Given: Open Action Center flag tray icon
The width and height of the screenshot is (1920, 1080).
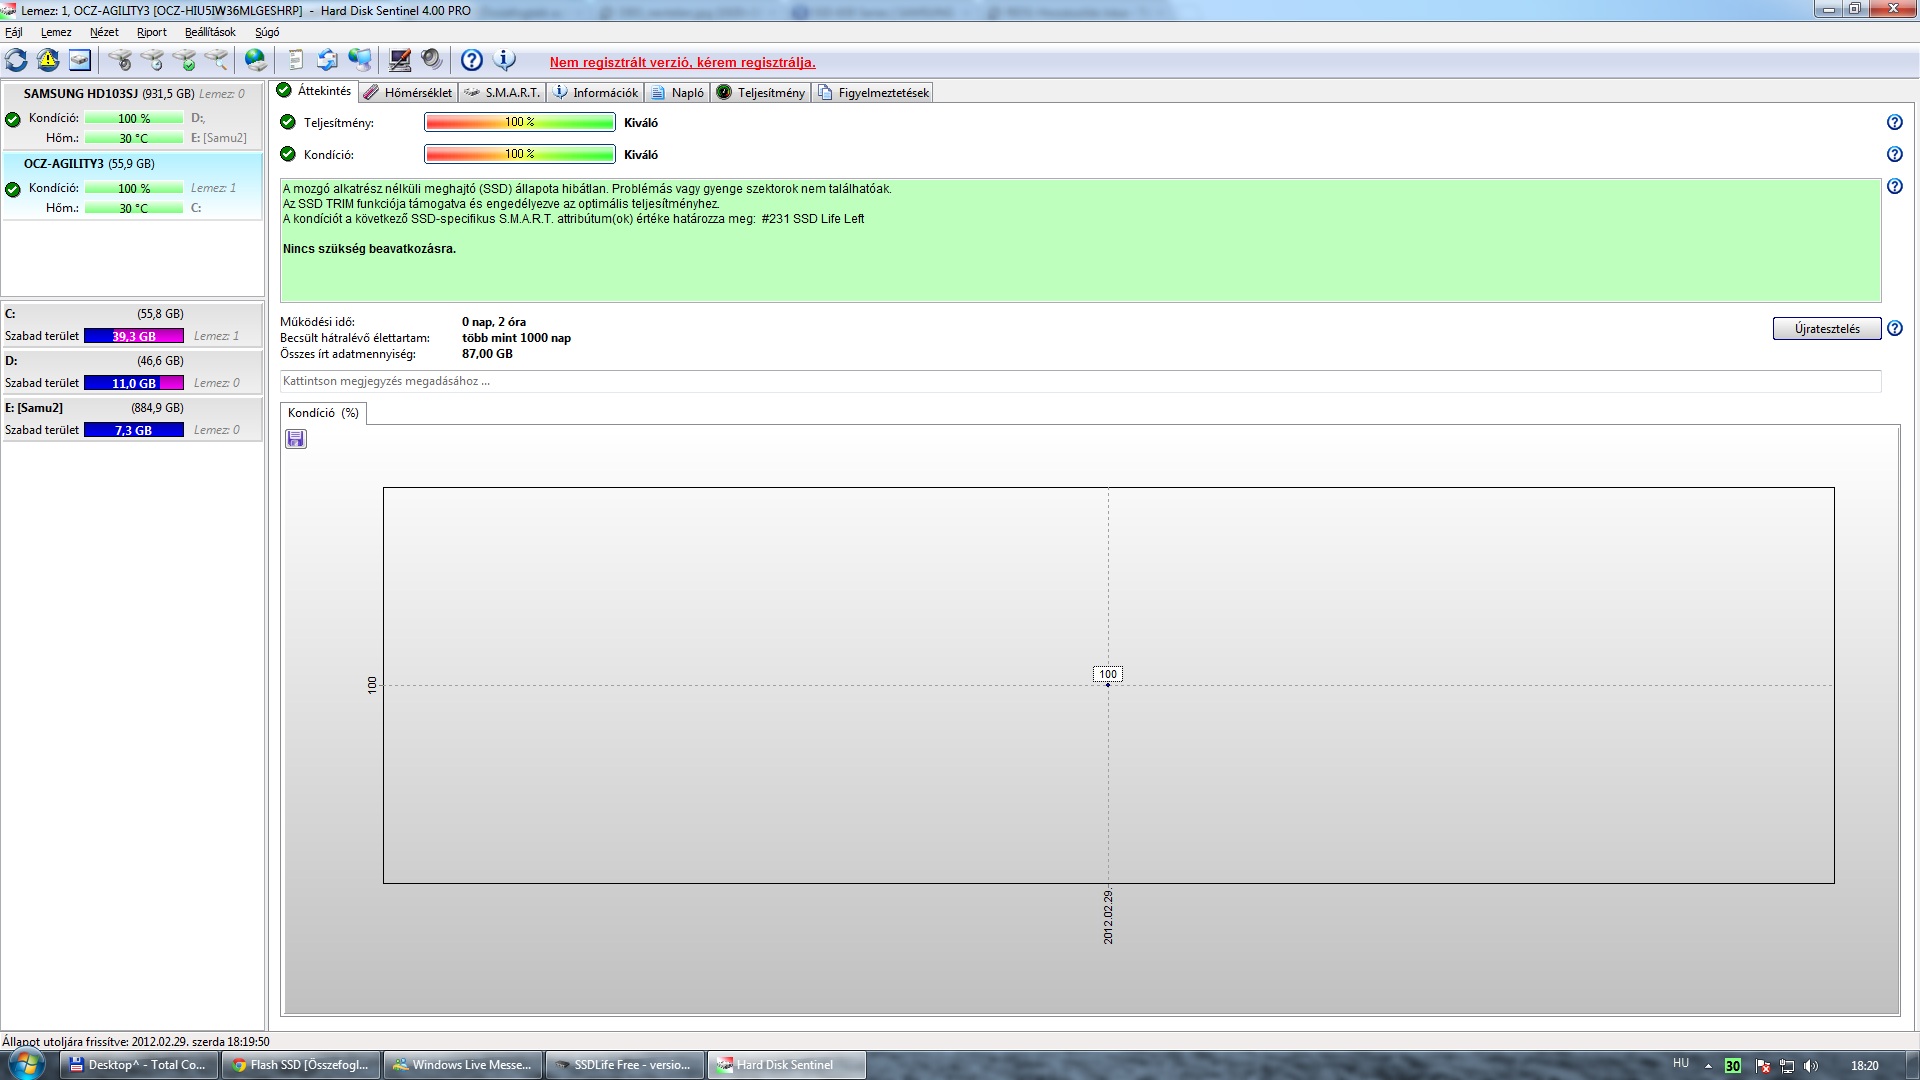Looking at the screenshot, I should pyautogui.click(x=1763, y=1066).
